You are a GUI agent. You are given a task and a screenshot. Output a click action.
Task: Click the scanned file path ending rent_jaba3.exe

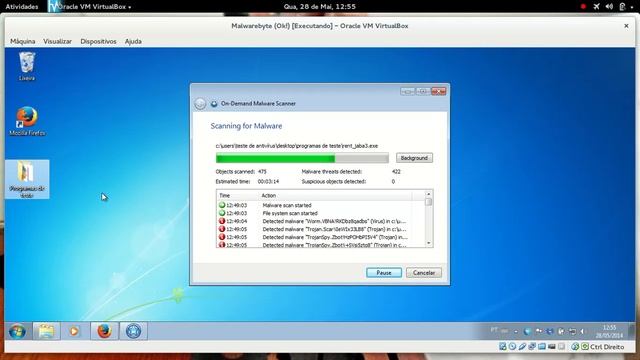[297, 146]
